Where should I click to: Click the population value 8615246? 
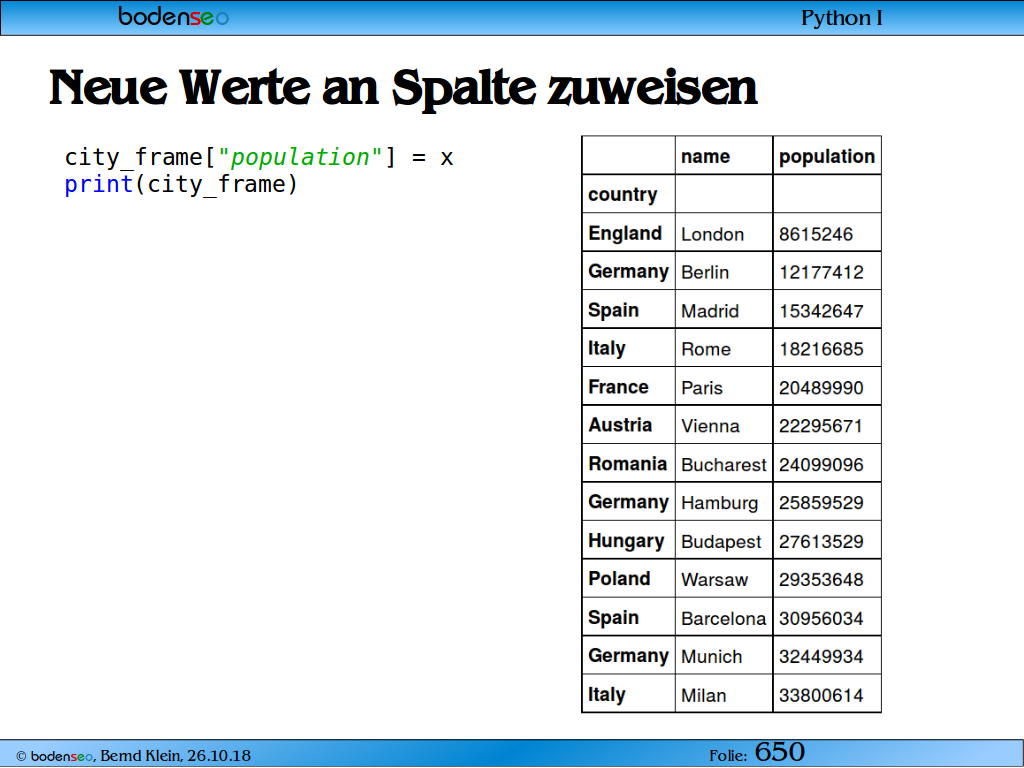pyautogui.click(x=815, y=234)
